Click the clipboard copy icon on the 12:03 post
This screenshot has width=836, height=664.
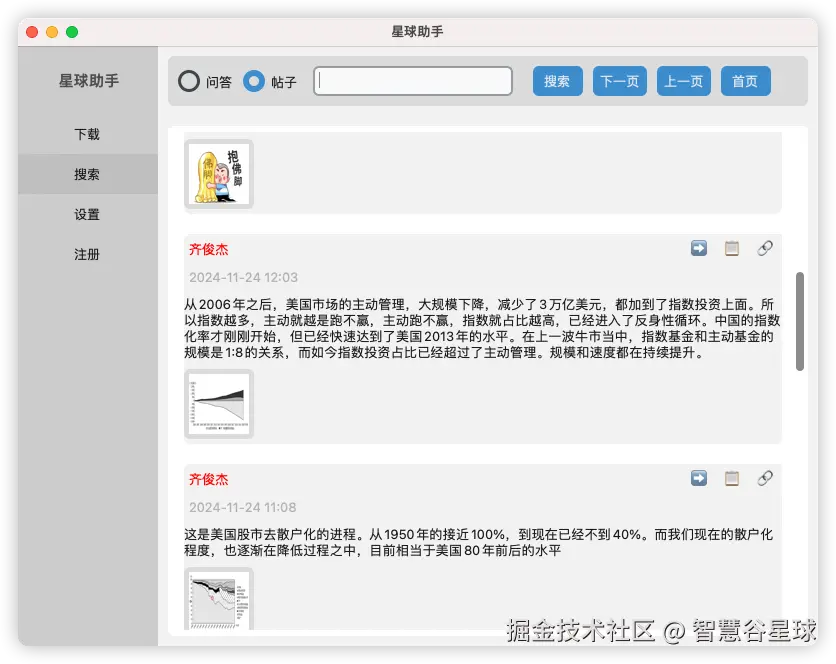click(732, 248)
